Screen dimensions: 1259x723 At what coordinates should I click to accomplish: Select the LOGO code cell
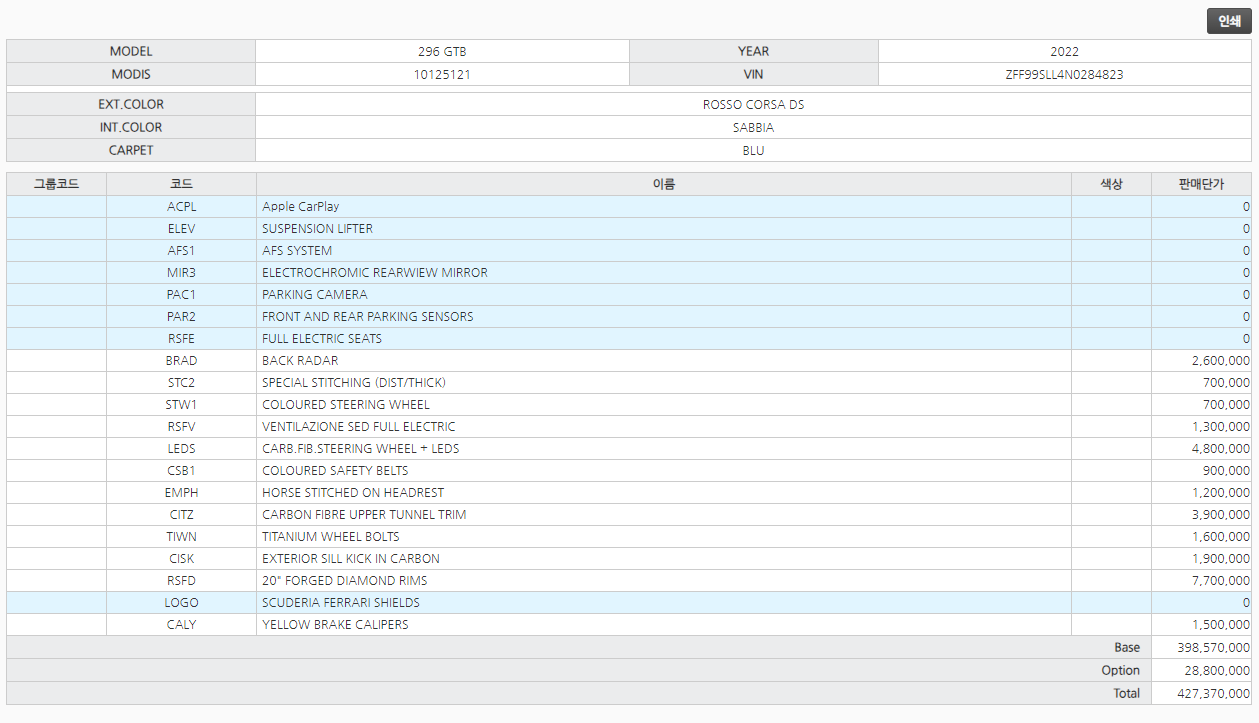(x=181, y=602)
